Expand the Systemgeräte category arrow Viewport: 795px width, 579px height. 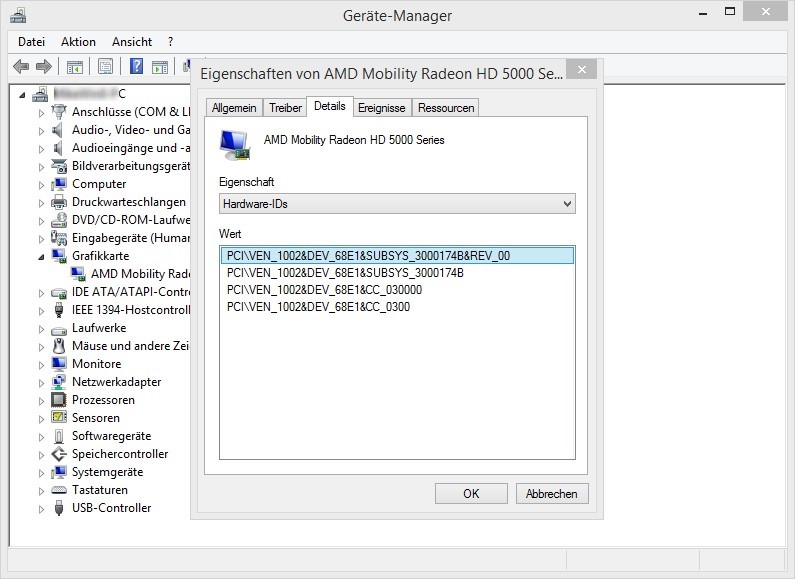pos(41,473)
